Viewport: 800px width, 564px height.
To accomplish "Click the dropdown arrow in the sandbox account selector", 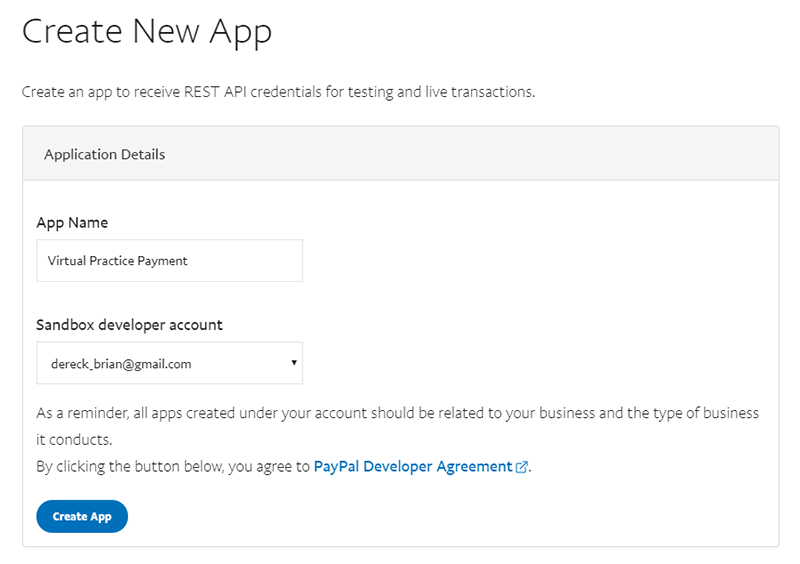I will click(294, 362).
